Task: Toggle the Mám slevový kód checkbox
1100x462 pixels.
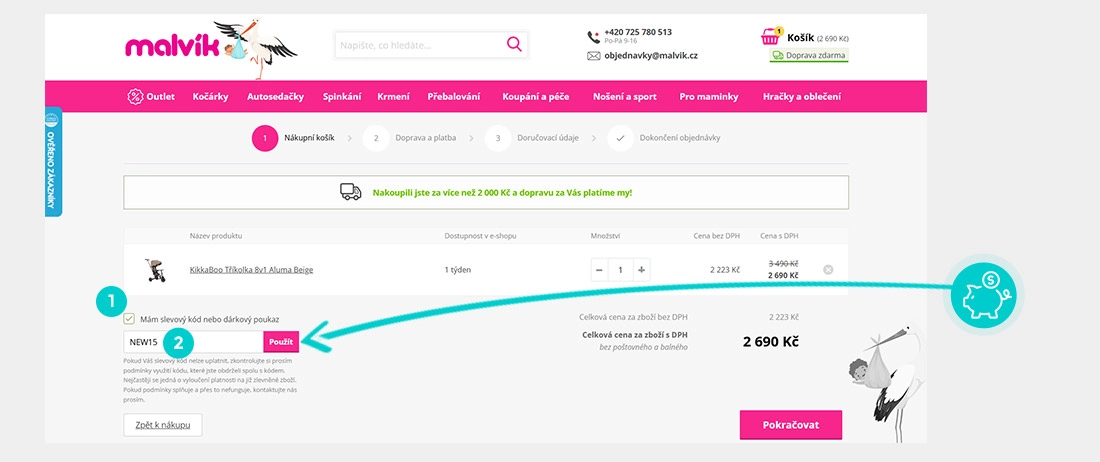Action: [x=129, y=319]
